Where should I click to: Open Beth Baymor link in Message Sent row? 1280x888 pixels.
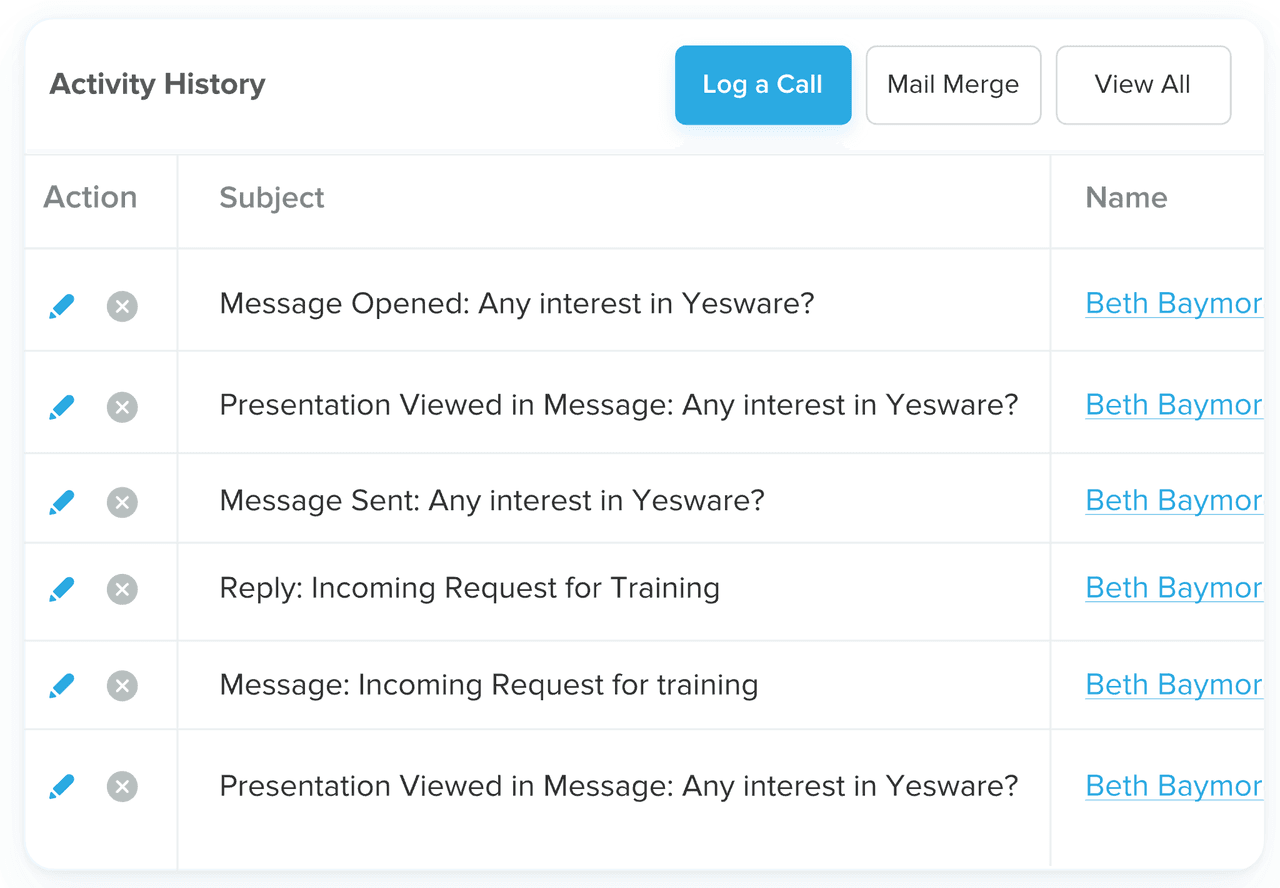coord(1173,500)
